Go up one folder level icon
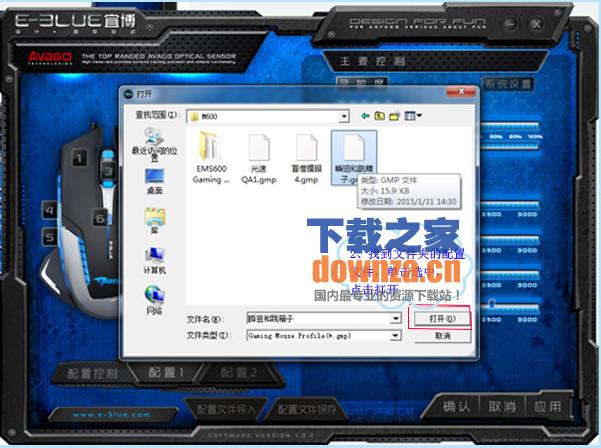Screen dimensions: 601x448 379,115
